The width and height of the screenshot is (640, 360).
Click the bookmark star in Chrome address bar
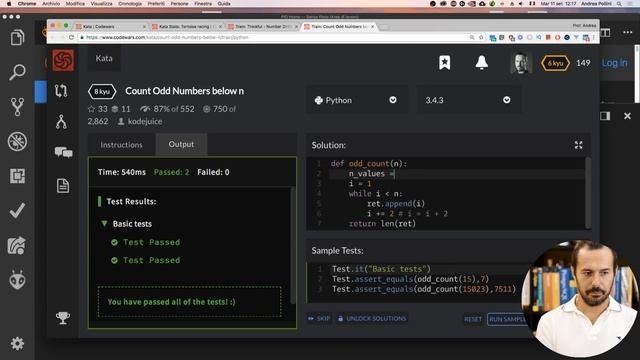[x=481, y=38]
